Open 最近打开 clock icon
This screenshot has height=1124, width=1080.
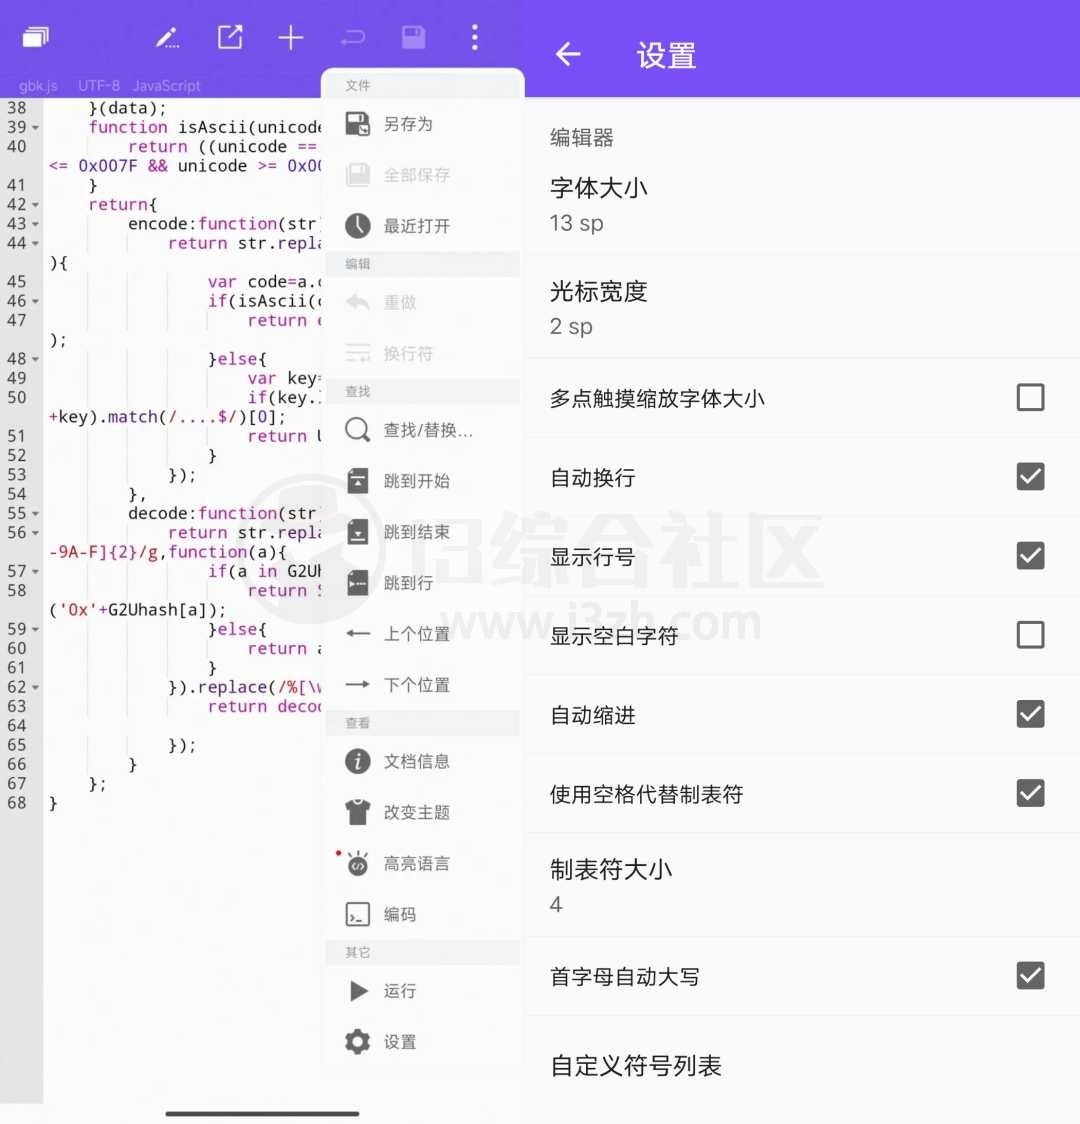coord(358,226)
